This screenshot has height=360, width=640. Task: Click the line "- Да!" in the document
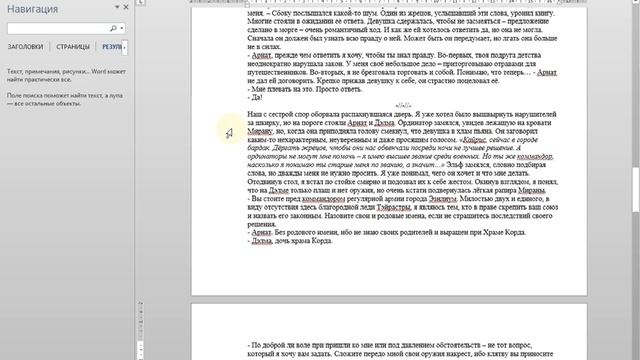tap(255, 98)
